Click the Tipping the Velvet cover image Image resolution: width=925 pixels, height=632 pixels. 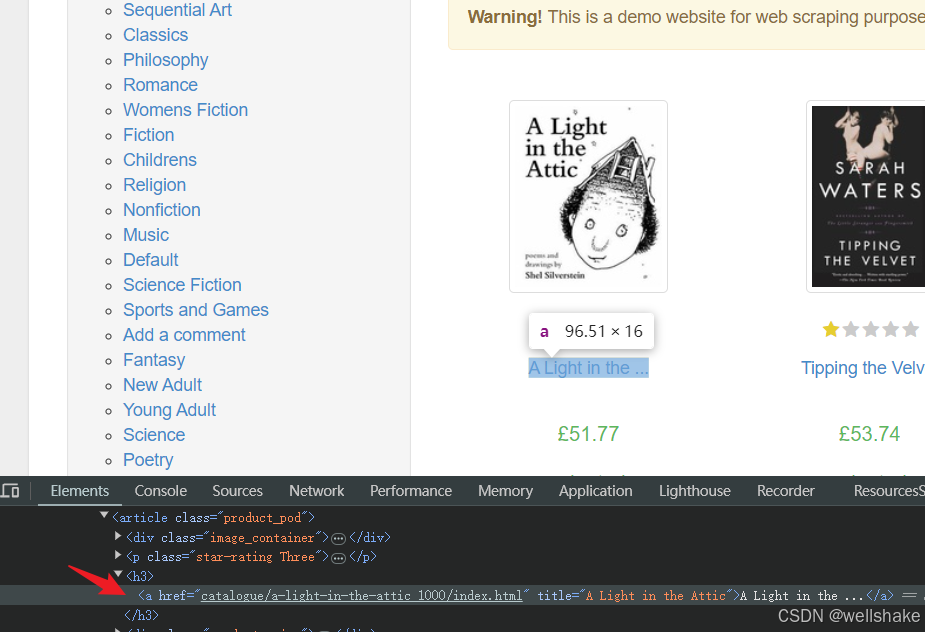[867, 197]
